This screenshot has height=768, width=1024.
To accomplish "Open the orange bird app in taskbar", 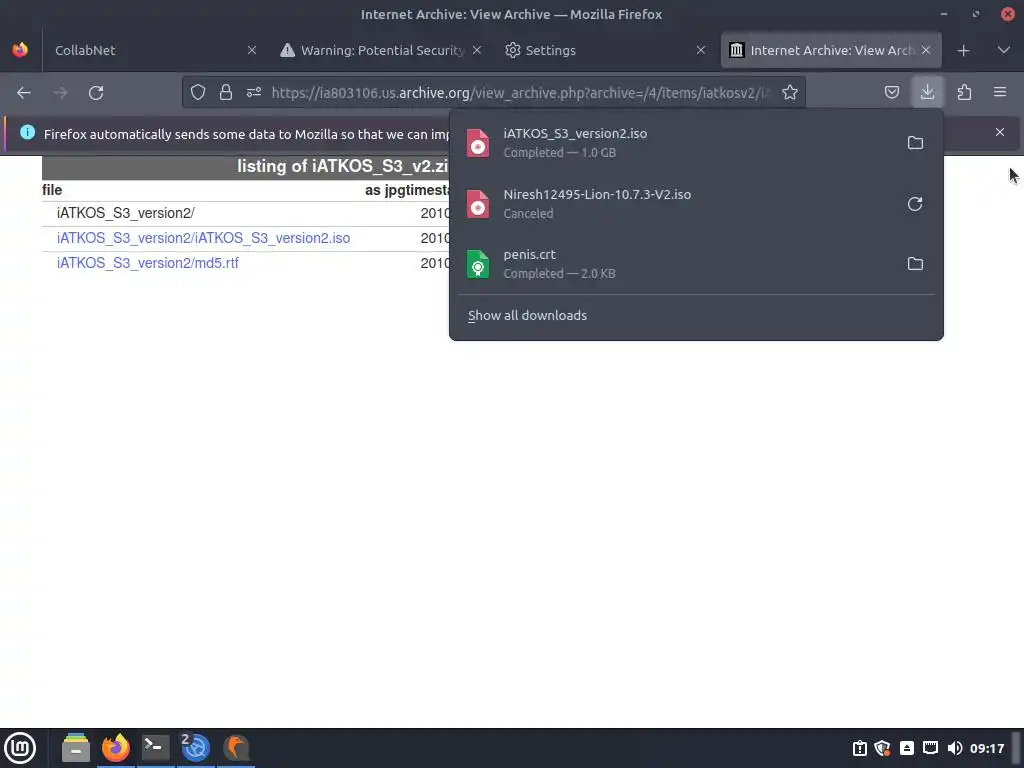I will click(236, 748).
